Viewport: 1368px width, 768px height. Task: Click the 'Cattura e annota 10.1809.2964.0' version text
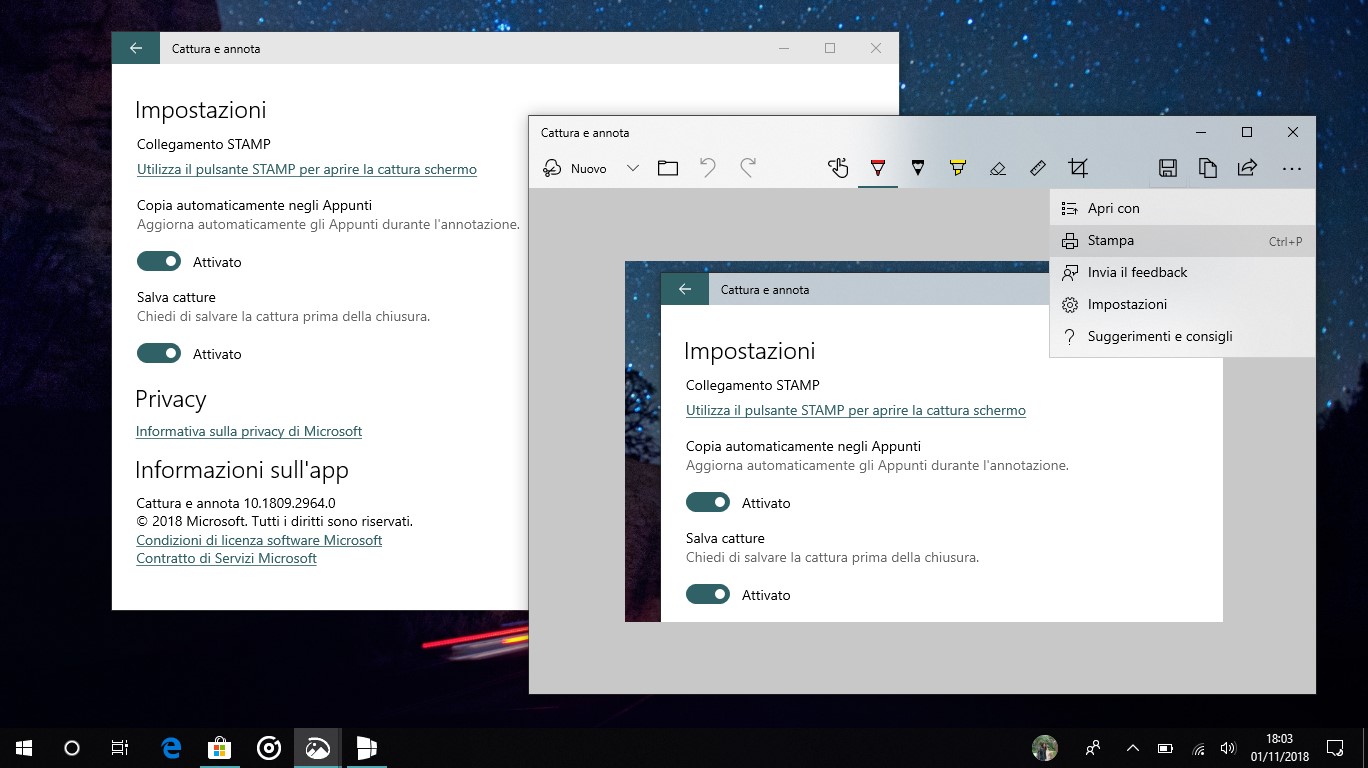click(x=236, y=503)
